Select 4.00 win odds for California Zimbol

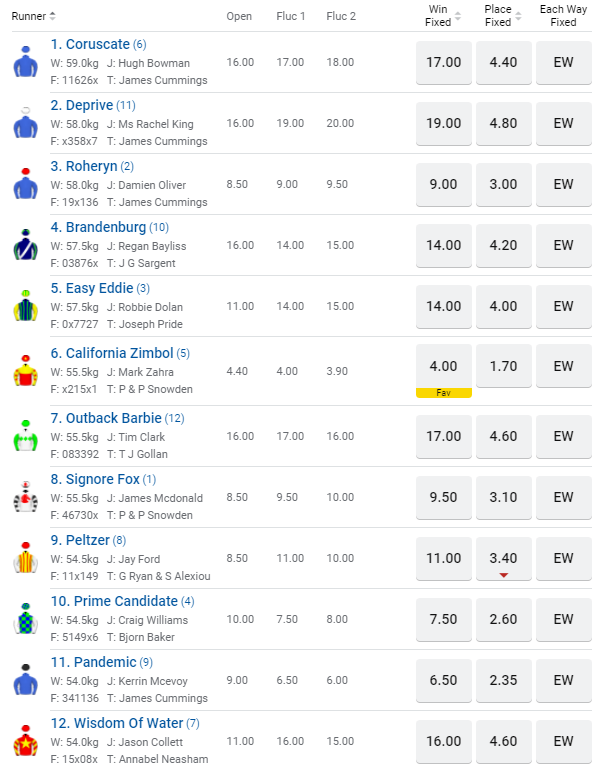click(443, 366)
